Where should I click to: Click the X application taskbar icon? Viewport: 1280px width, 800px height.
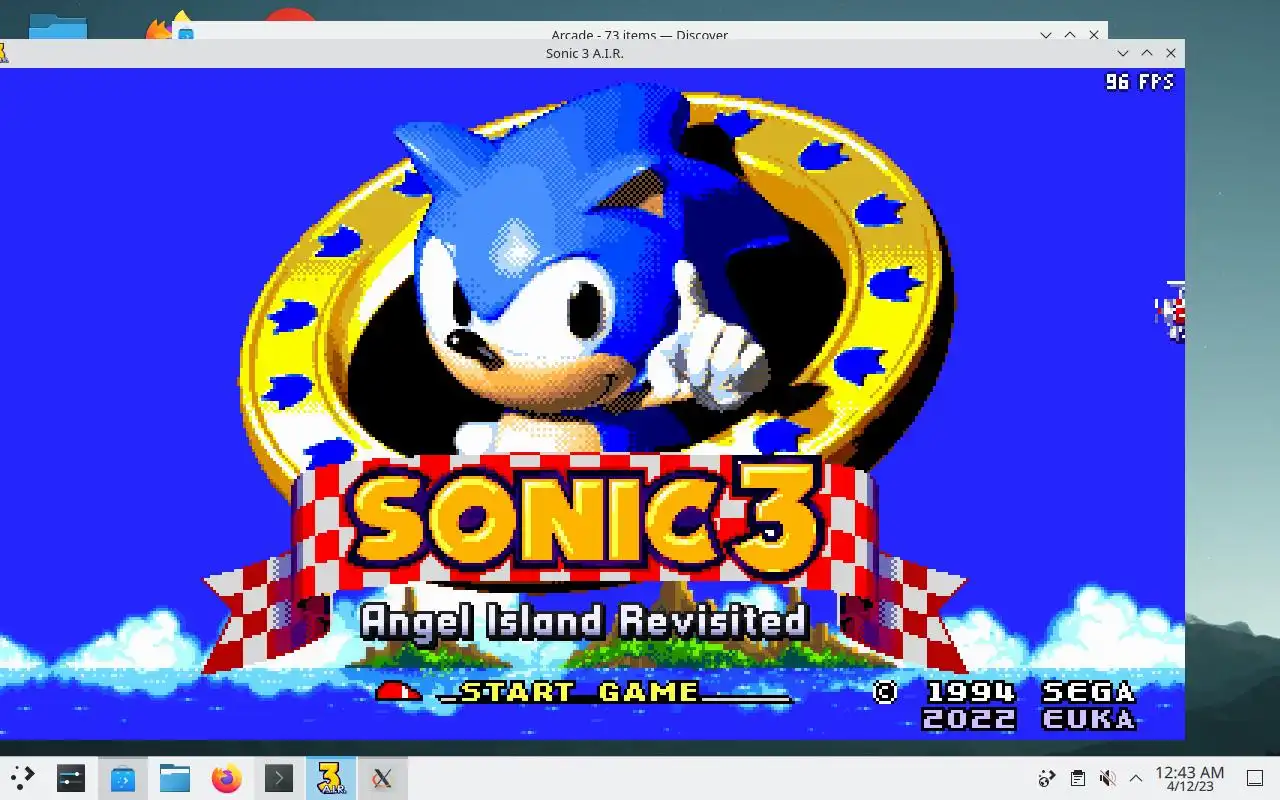(381, 778)
